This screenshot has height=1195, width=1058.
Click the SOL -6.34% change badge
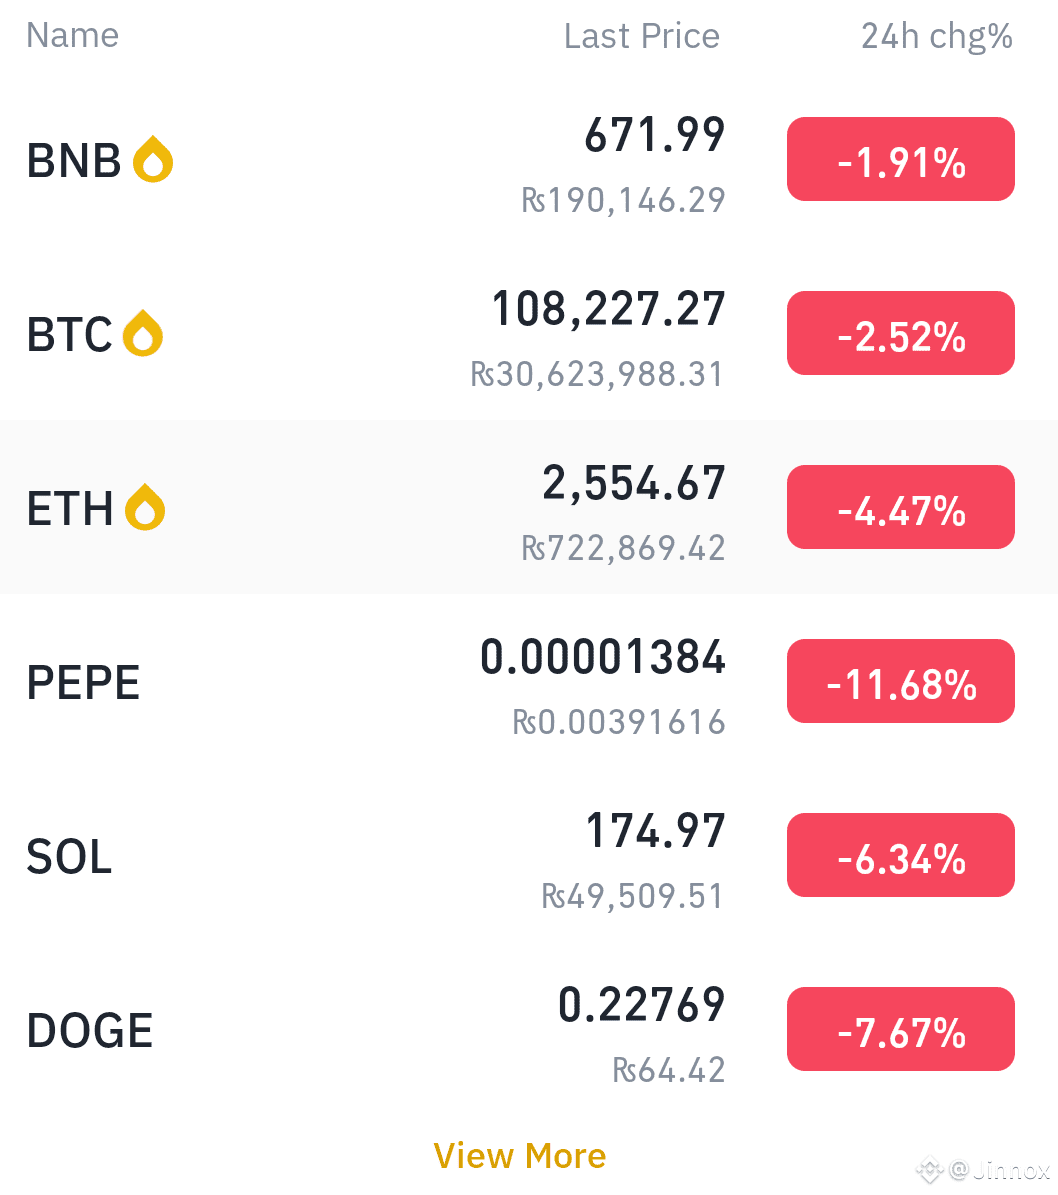[900, 855]
